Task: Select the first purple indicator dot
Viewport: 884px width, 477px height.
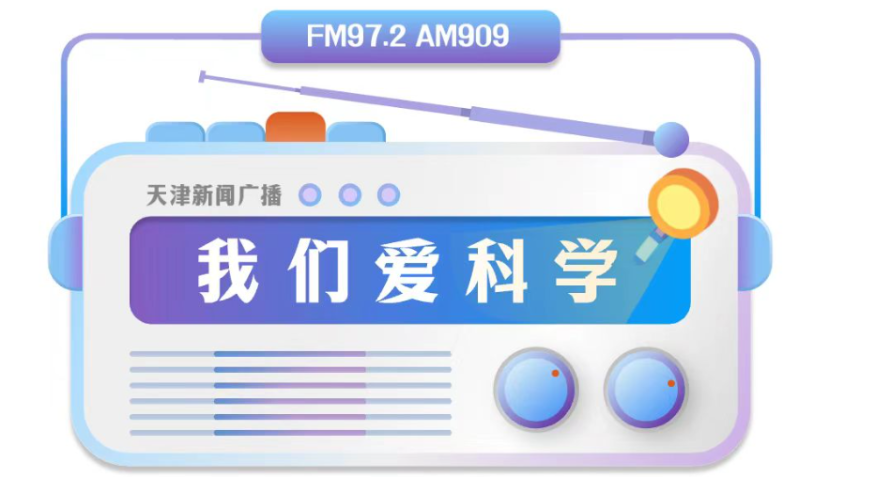Action: click(x=310, y=195)
